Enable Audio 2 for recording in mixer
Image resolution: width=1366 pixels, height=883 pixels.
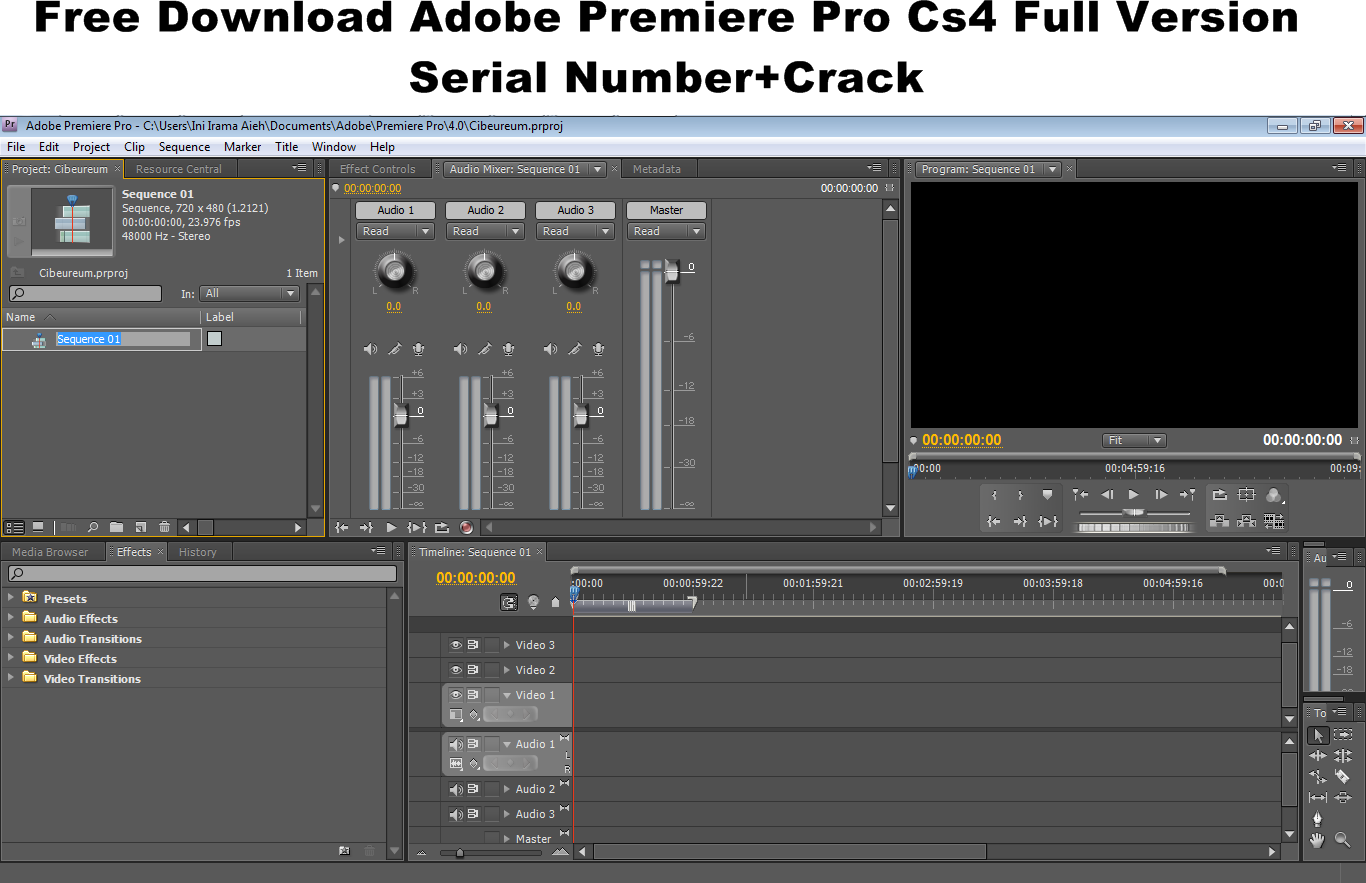click(508, 349)
